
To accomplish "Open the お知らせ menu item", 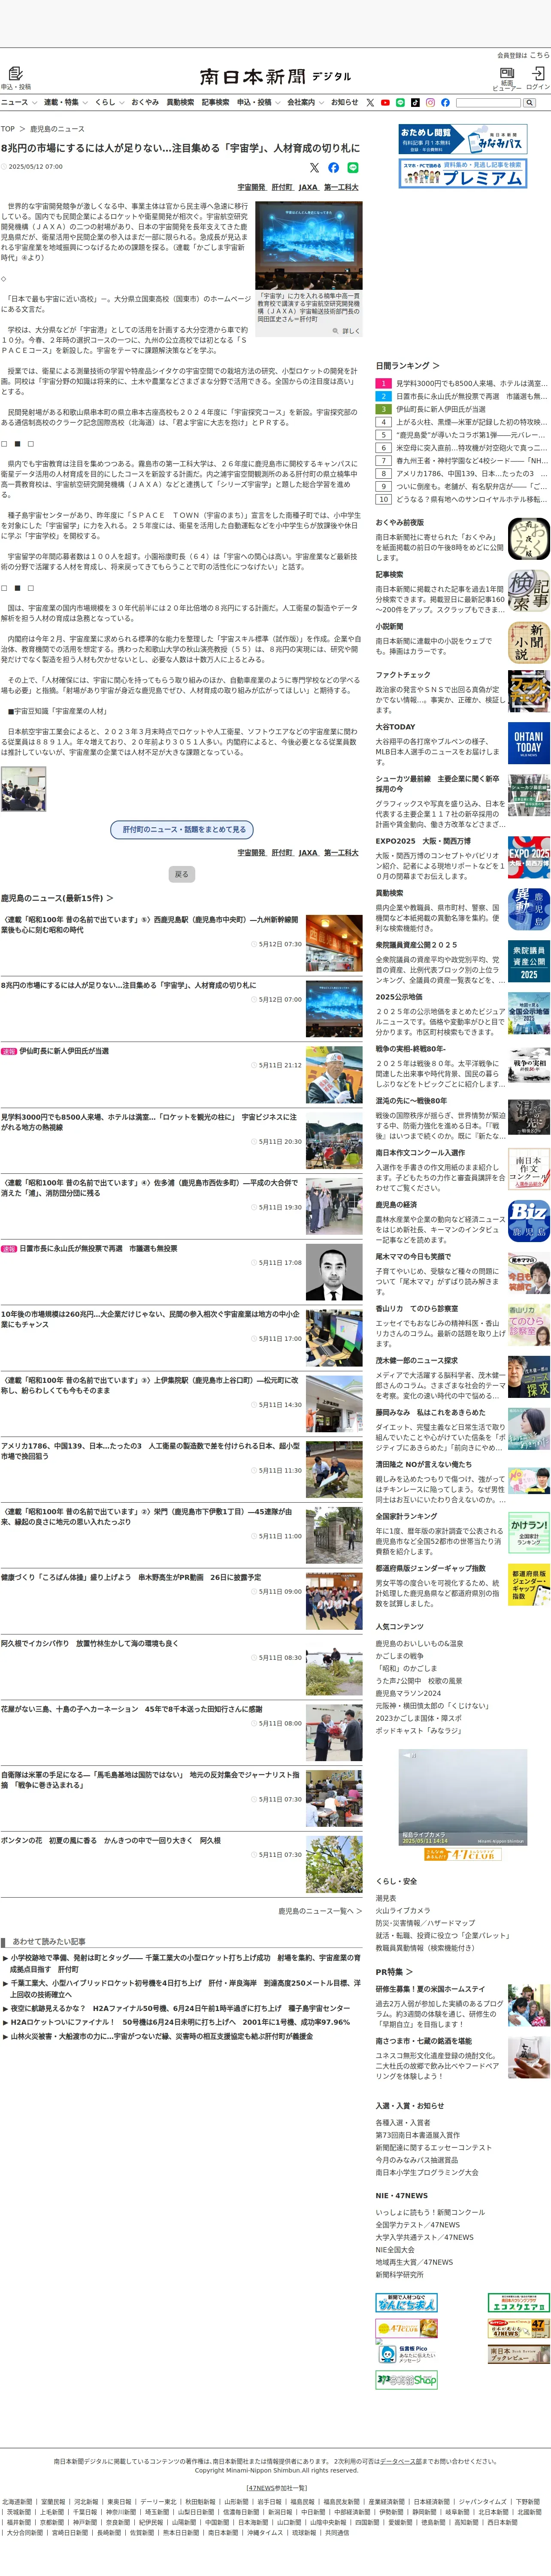I will pyautogui.click(x=344, y=102).
